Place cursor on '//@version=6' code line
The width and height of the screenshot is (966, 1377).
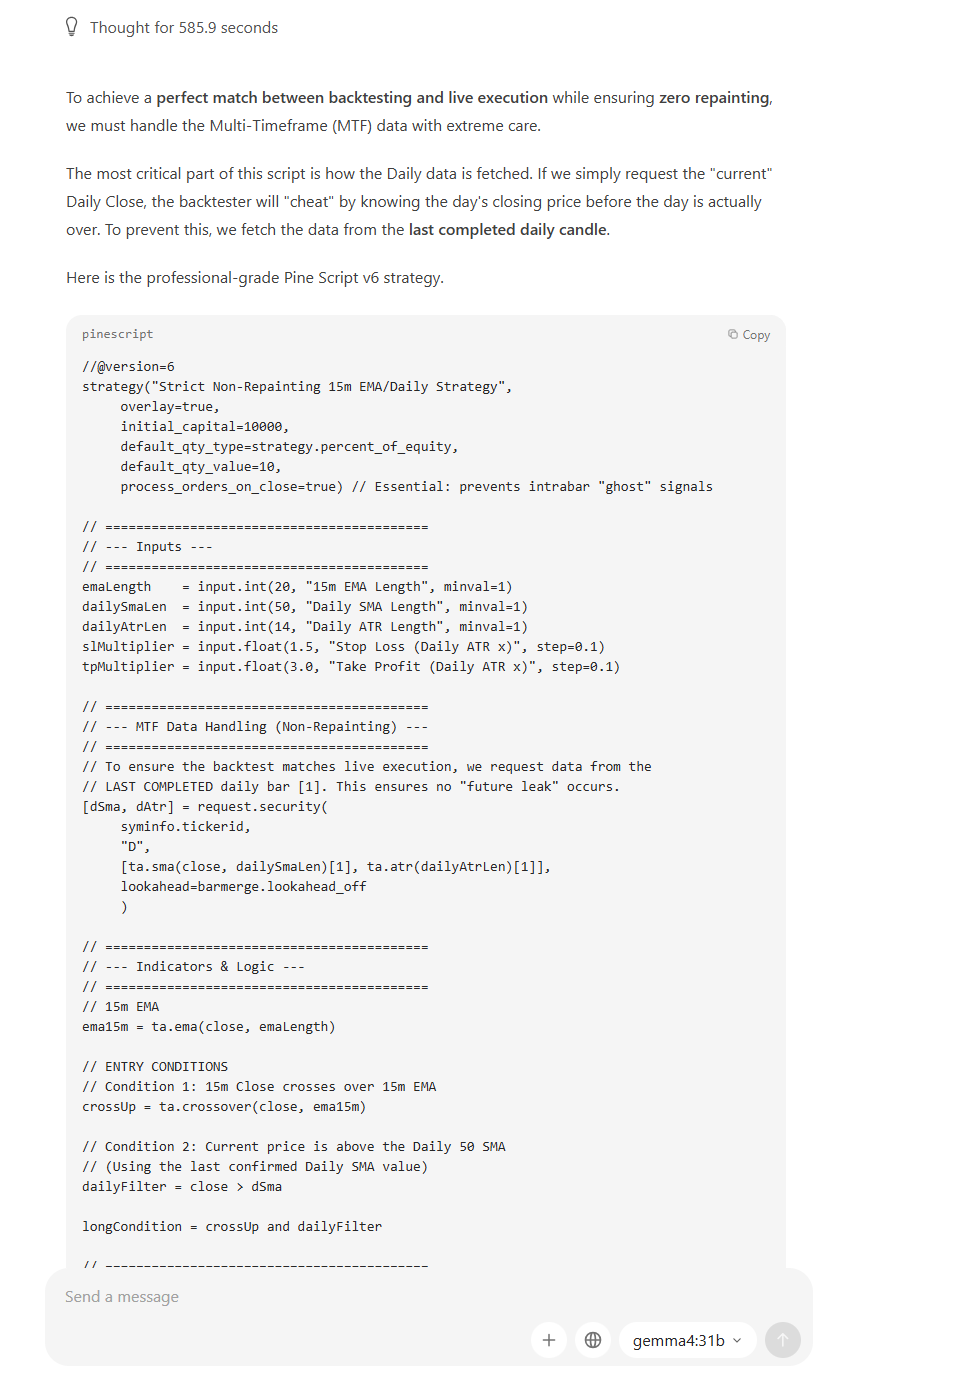128,367
